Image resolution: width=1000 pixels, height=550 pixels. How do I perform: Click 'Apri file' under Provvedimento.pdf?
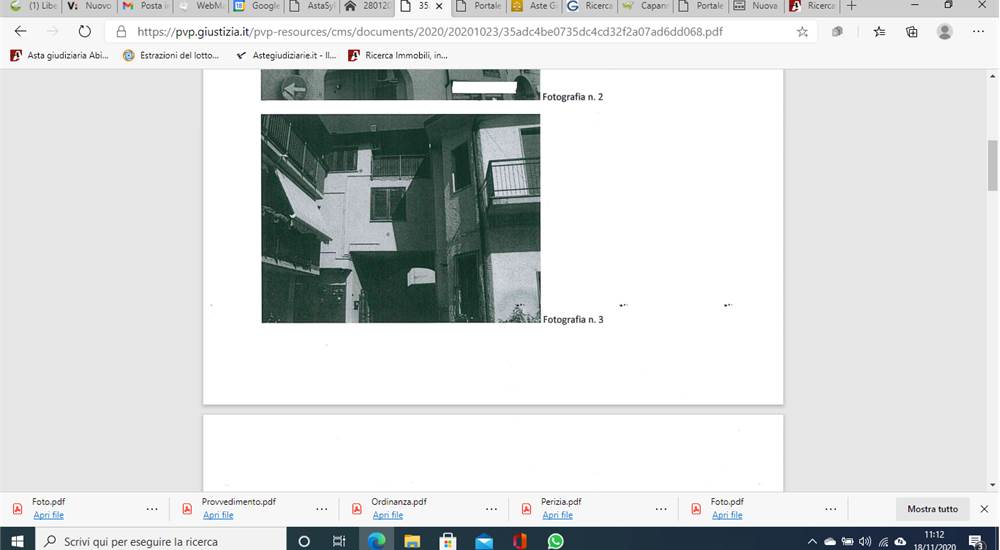coord(218,515)
